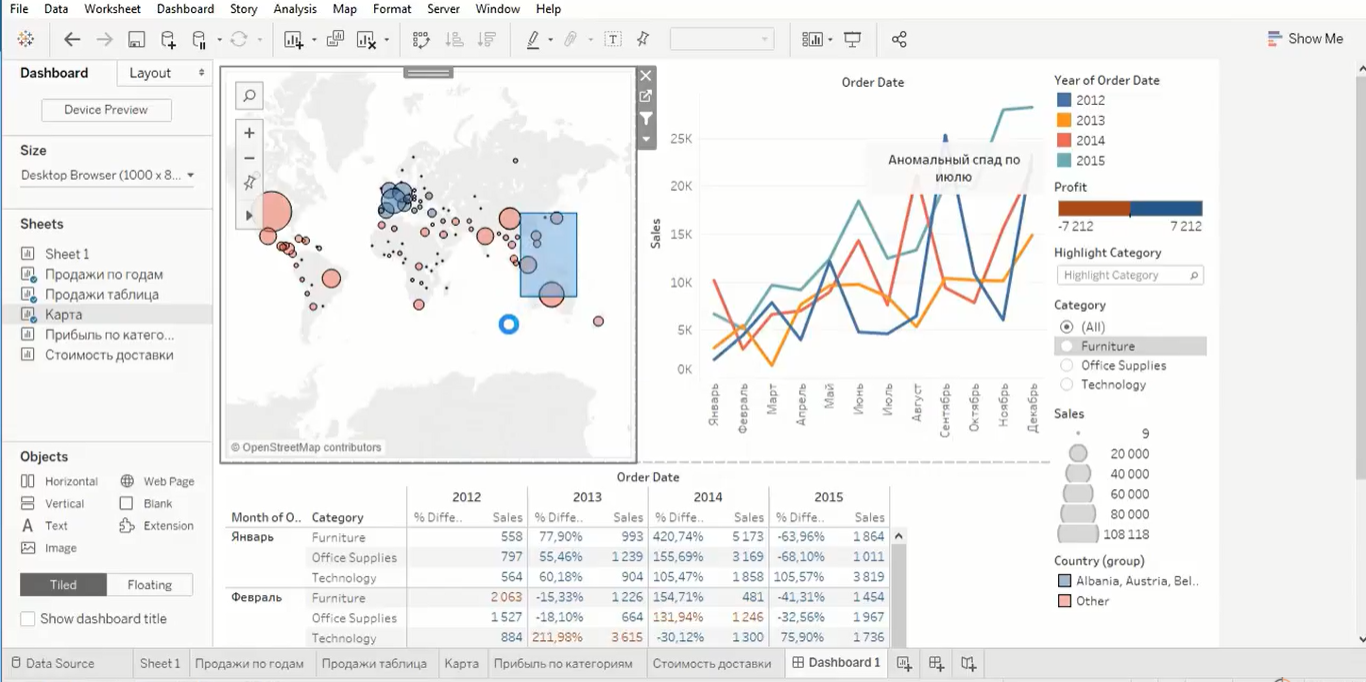Viewport: 1366px width, 682px height.
Task: Click the Duplicate sheet toolbar icon
Action: (x=335, y=39)
